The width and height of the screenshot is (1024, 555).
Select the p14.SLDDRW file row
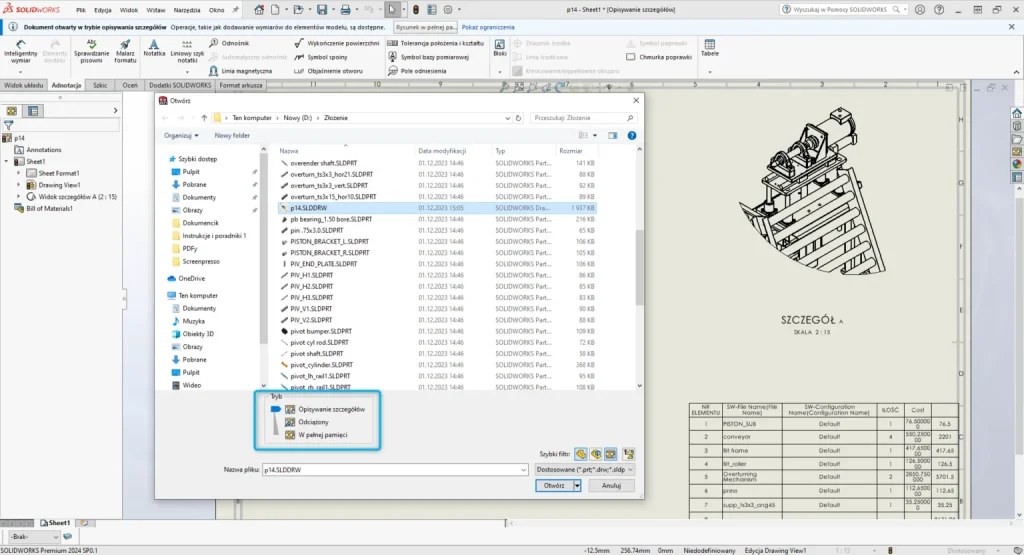pos(438,208)
